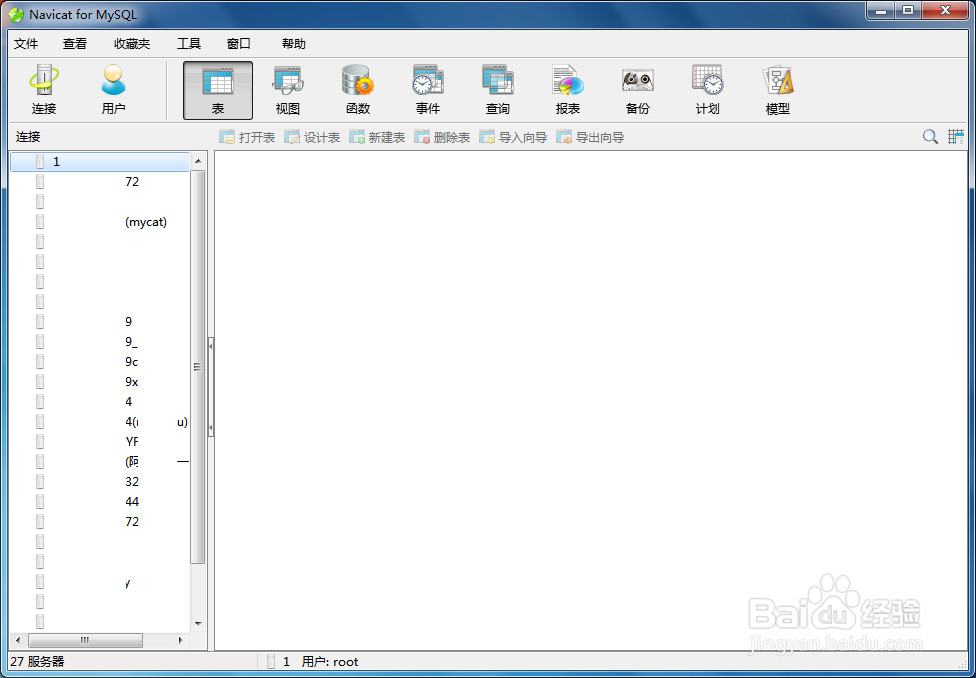Open the 报表 (Report) section
This screenshot has height=678, width=976.
coord(568,90)
